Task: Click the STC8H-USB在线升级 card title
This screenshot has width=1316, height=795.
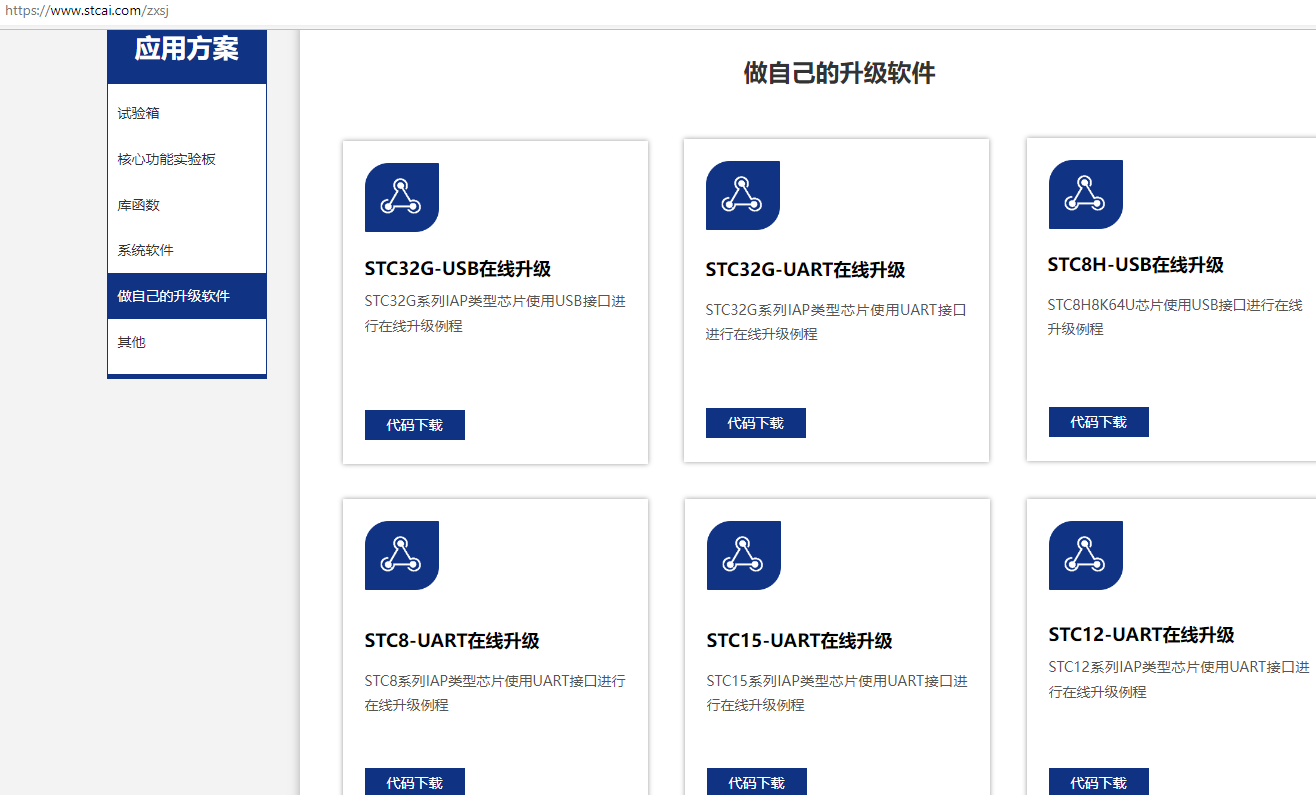Action: click(1136, 265)
